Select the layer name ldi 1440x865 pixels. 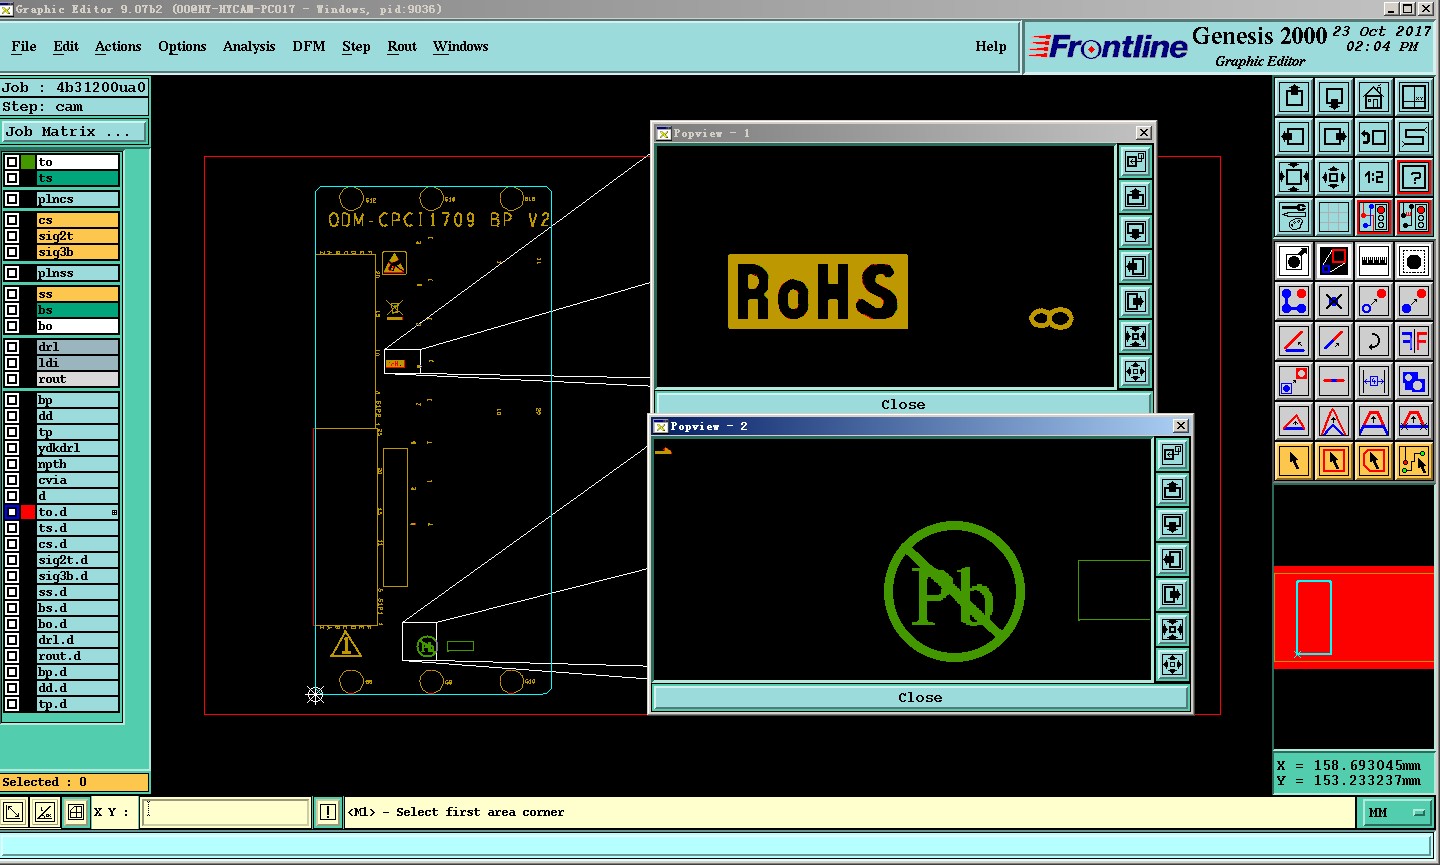click(x=78, y=363)
